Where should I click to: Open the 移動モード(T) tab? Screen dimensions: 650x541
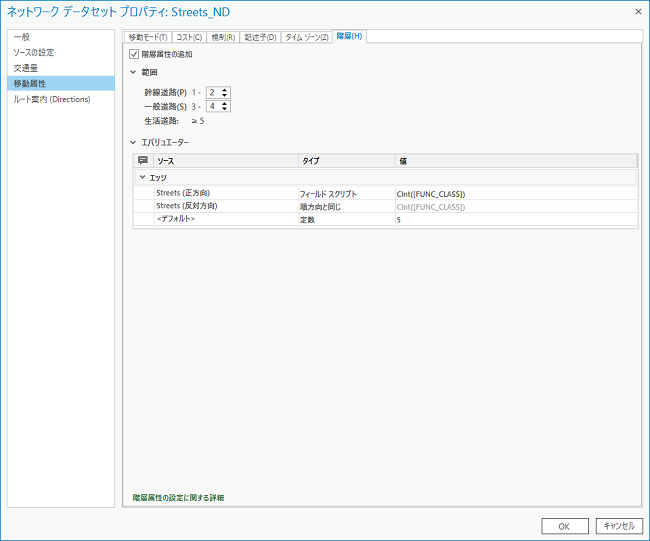(147, 37)
